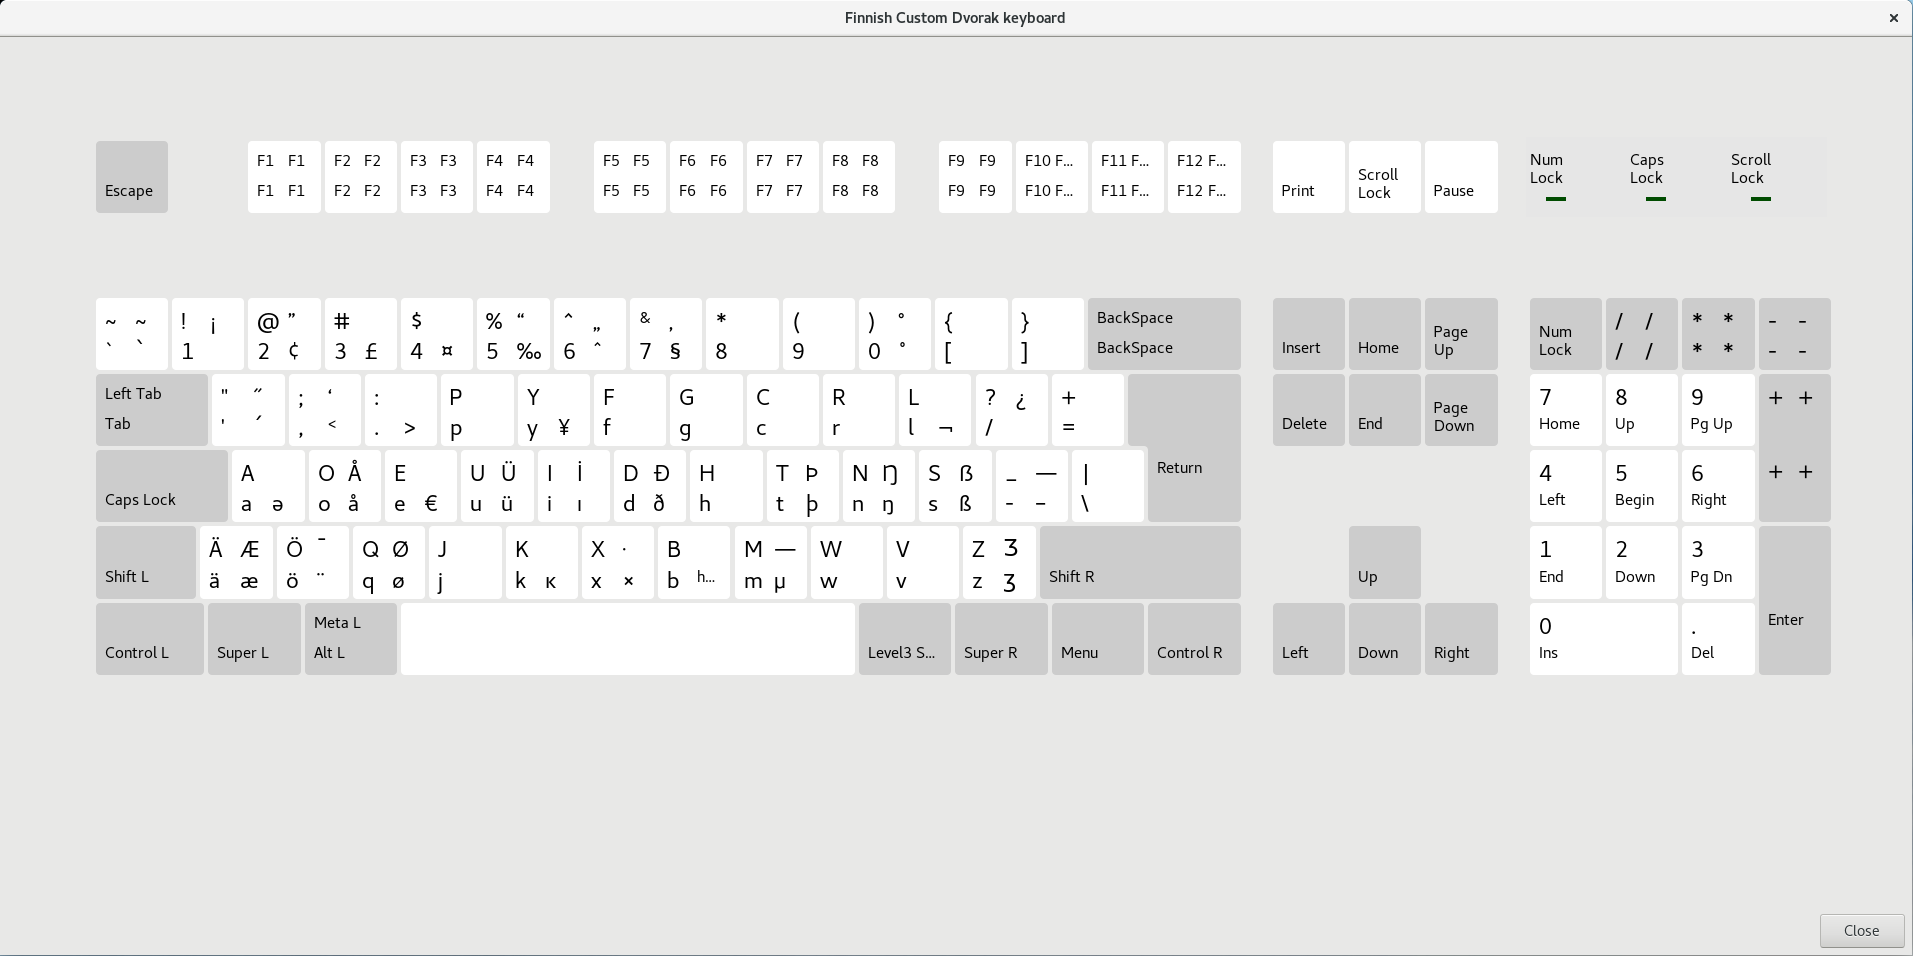Screen dimensions: 1913x956
Task: Click the Meta L / Alt L key
Action: tap(351, 639)
